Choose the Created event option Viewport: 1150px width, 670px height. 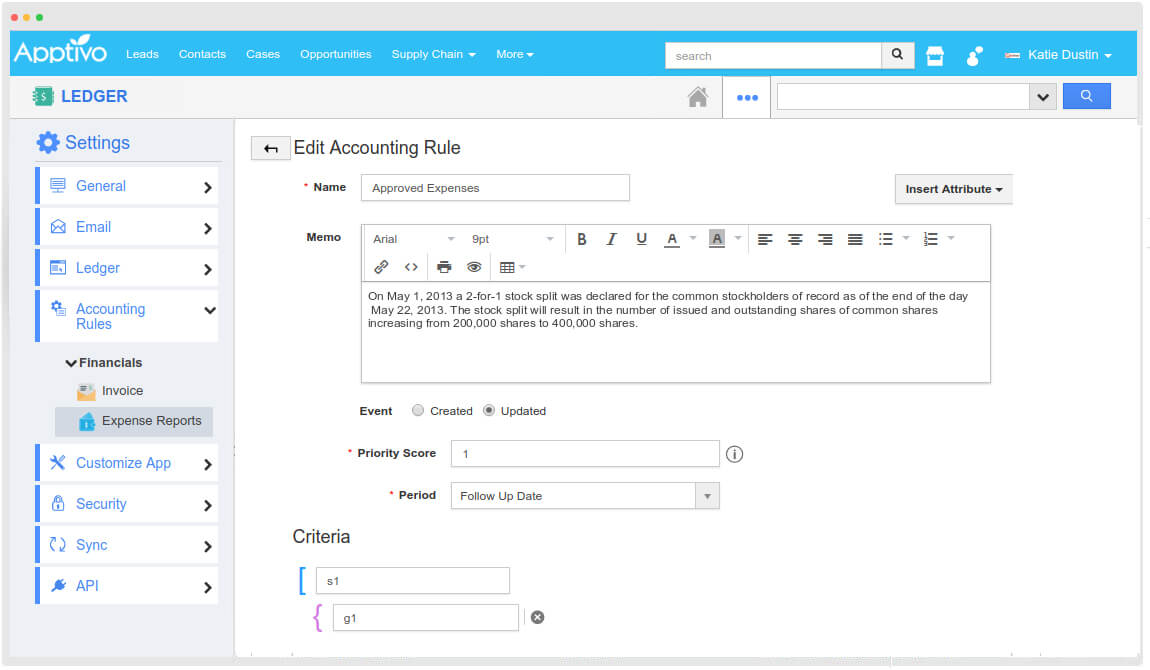click(x=417, y=410)
